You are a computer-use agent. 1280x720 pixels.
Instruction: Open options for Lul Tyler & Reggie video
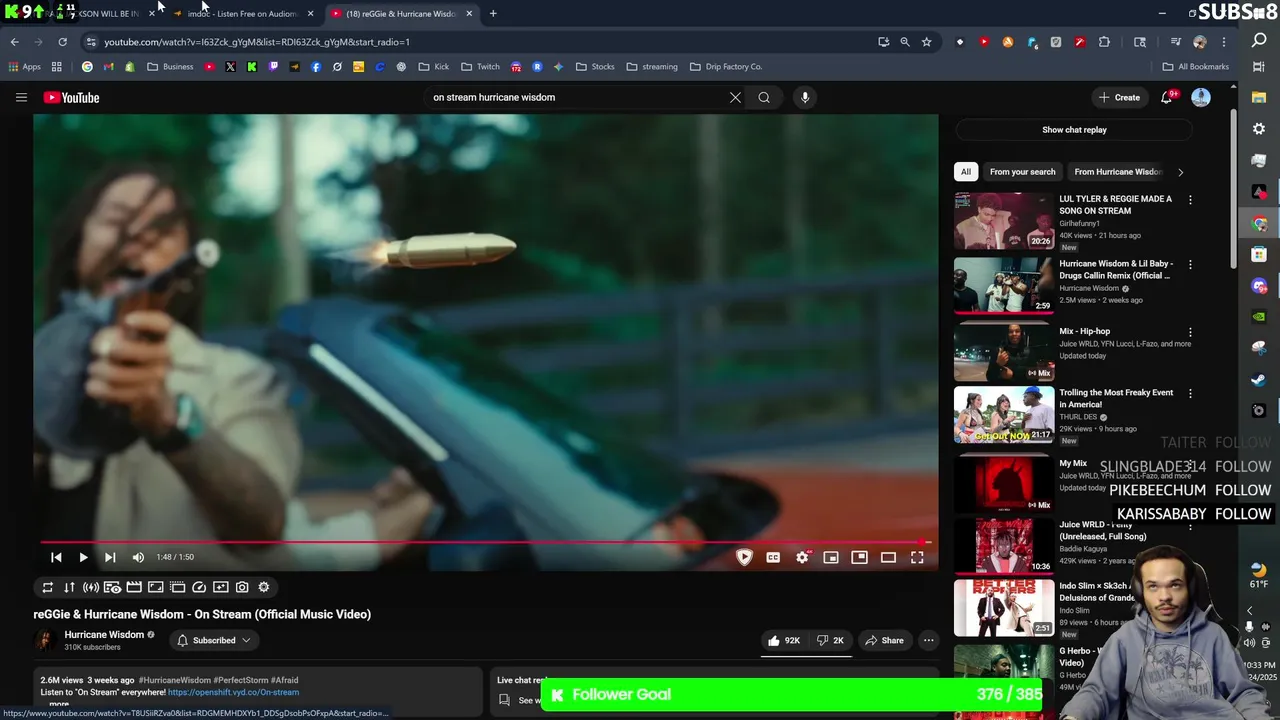coord(1190,200)
